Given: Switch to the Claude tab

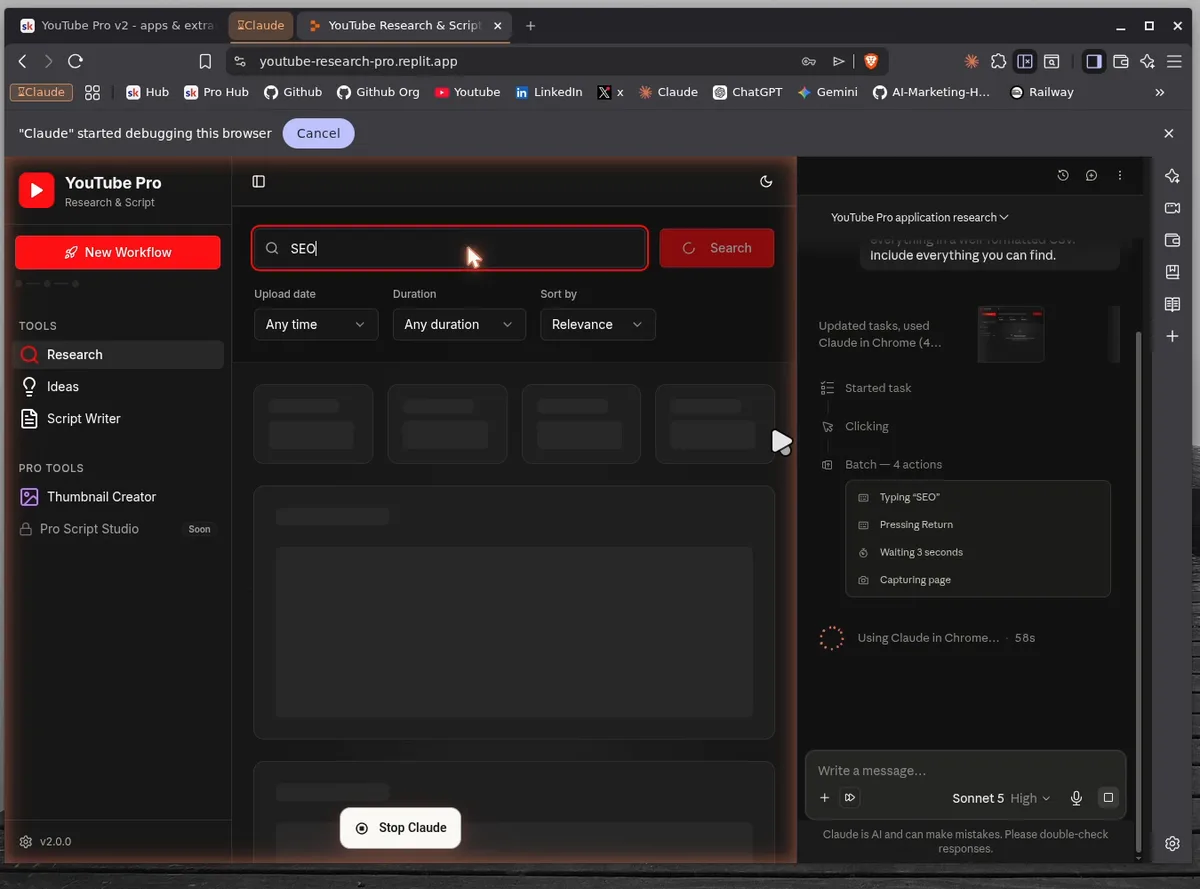Looking at the screenshot, I should point(260,25).
